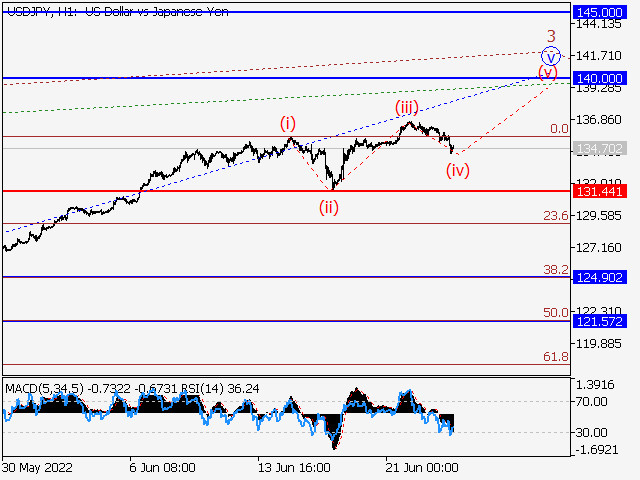Screen dimensions: 640x480
Task: Click the -1.6921 indicator scale value
Action: pyautogui.click(x=597, y=450)
